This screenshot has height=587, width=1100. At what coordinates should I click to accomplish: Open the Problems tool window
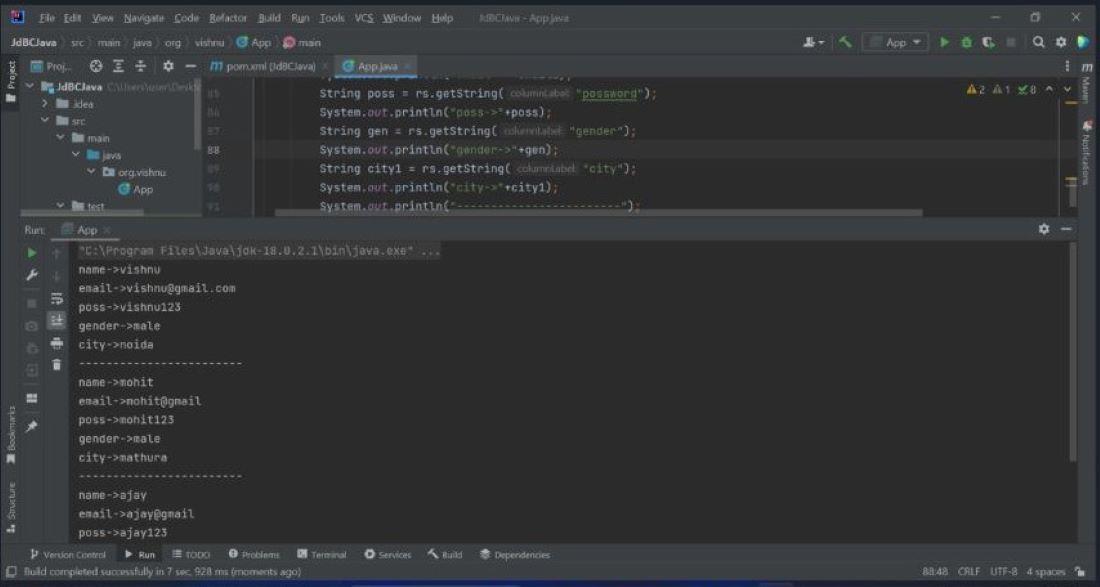point(254,555)
